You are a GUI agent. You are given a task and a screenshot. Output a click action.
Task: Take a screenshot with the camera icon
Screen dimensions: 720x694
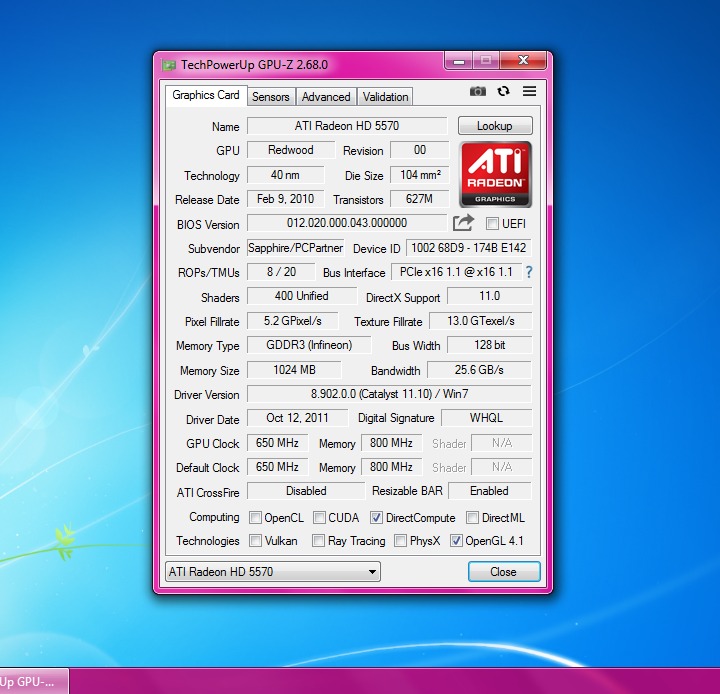click(478, 91)
